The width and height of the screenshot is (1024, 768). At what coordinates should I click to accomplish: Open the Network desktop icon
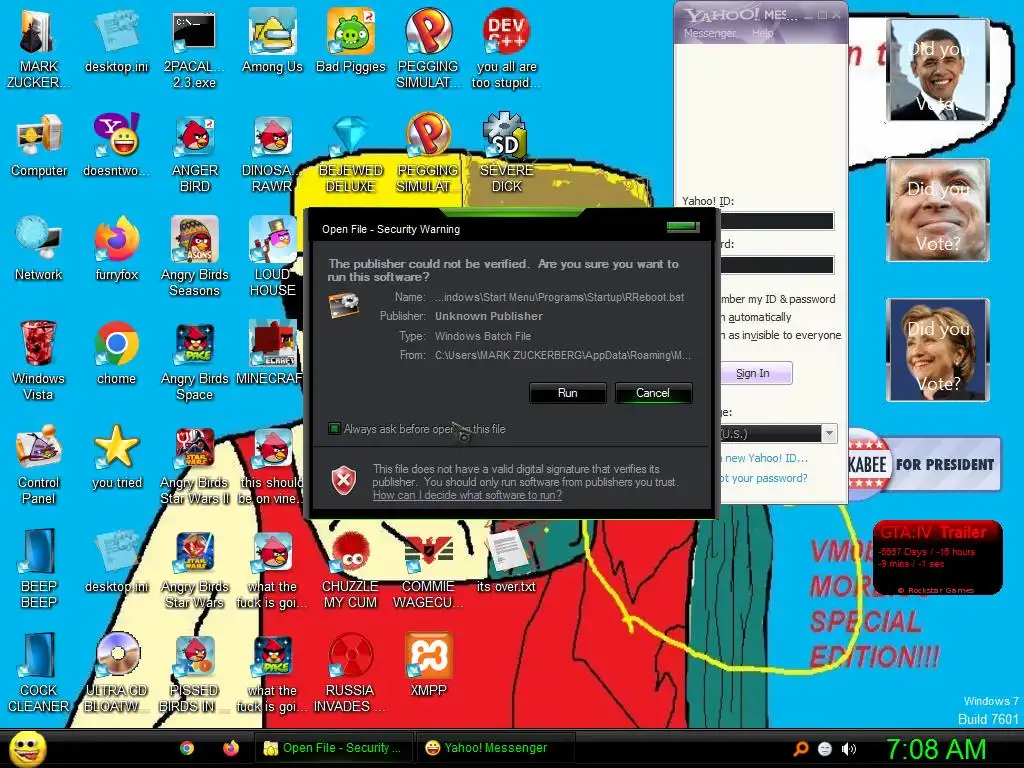pyautogui.click(x=39, y=249)
